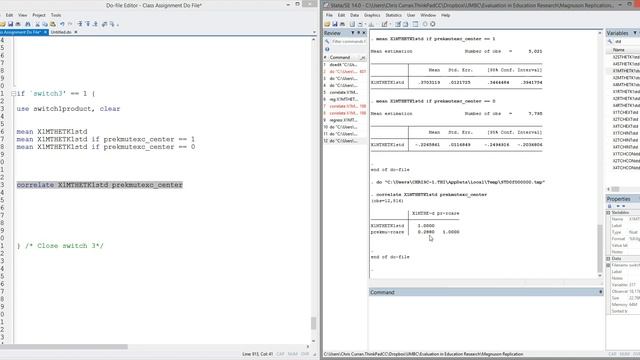Open Help menu in Stata window
Image resolution: width=640 pixels, height=360 pixels.
click(x=445, y=15)
